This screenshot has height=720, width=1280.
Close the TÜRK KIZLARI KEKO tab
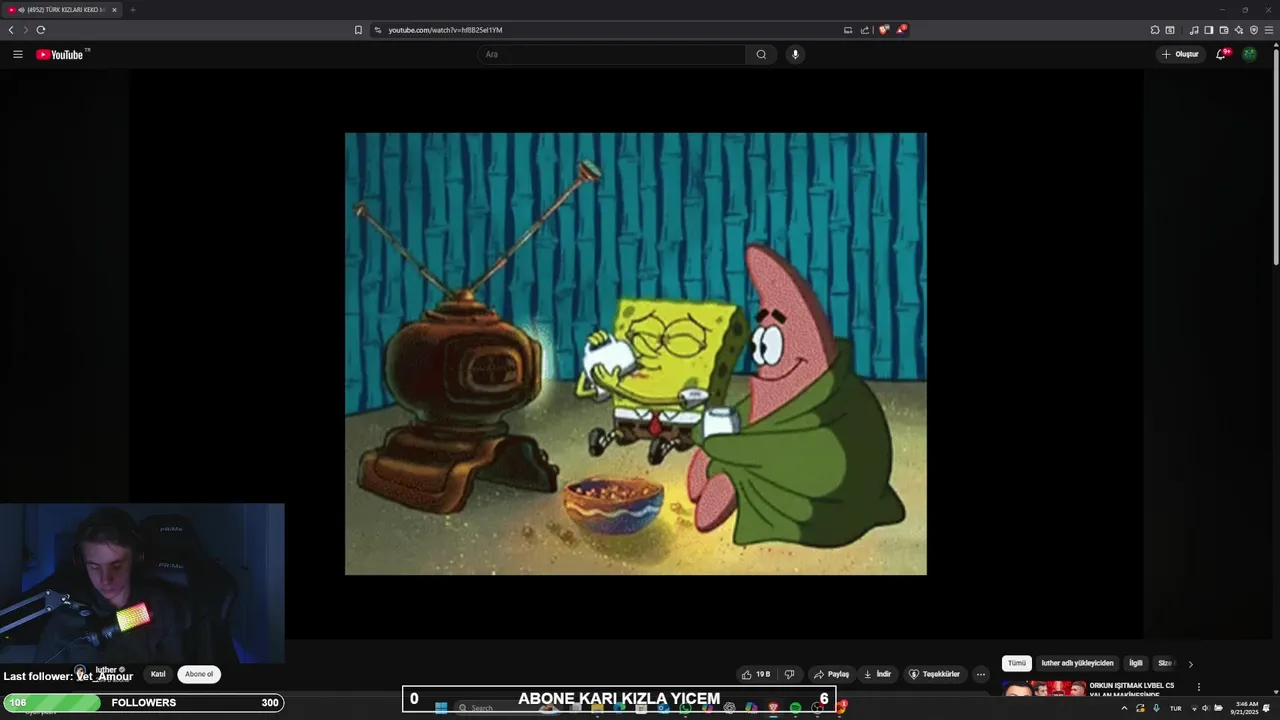[x=114, y=10]
